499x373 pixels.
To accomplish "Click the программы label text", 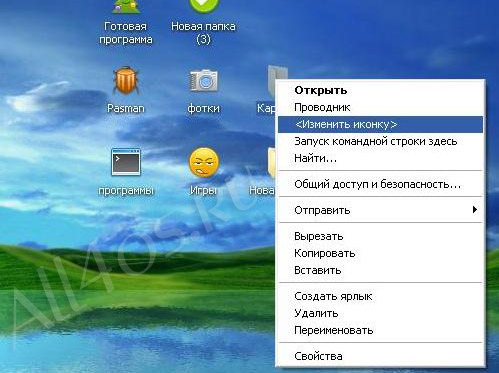I will pos(126,190).
